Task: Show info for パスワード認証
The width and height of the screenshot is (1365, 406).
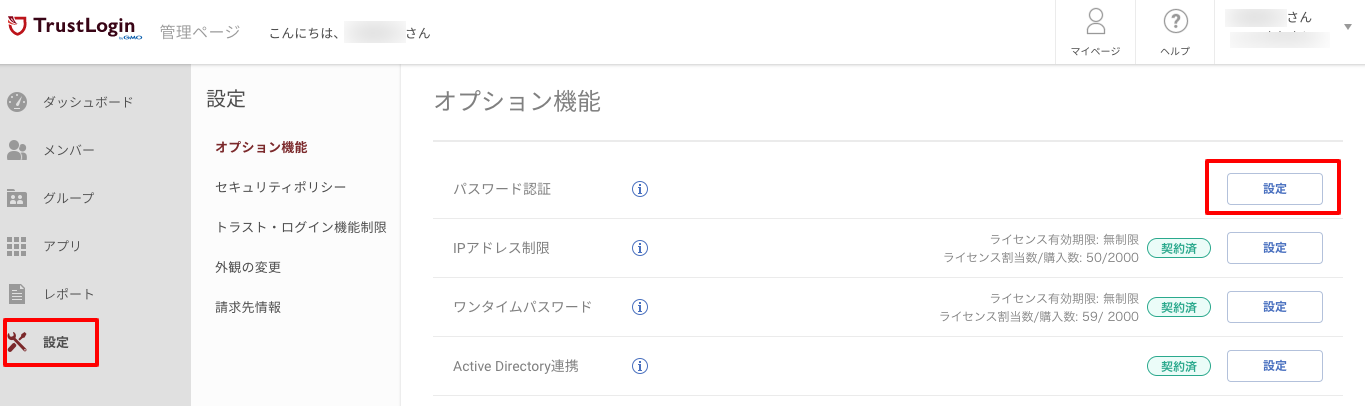Action: (641, 188)
